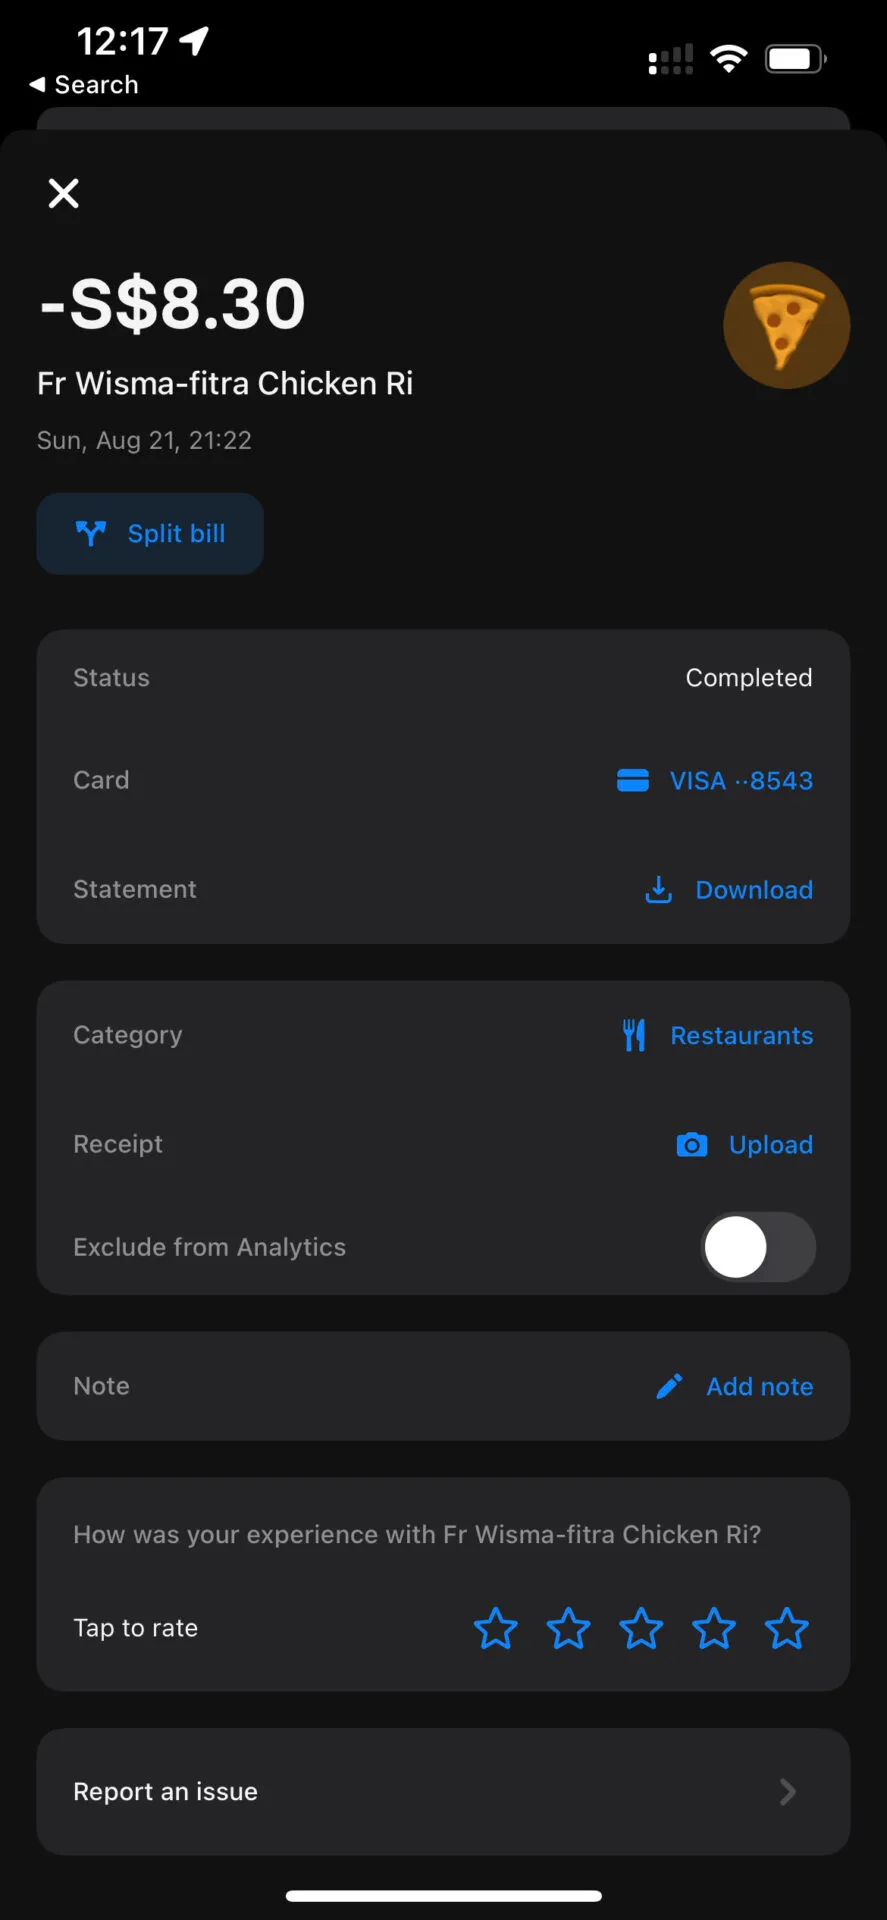Screen dimensions: 887x1920
Task: Upload a receipt photo
Action: [x=770, y=1145]
